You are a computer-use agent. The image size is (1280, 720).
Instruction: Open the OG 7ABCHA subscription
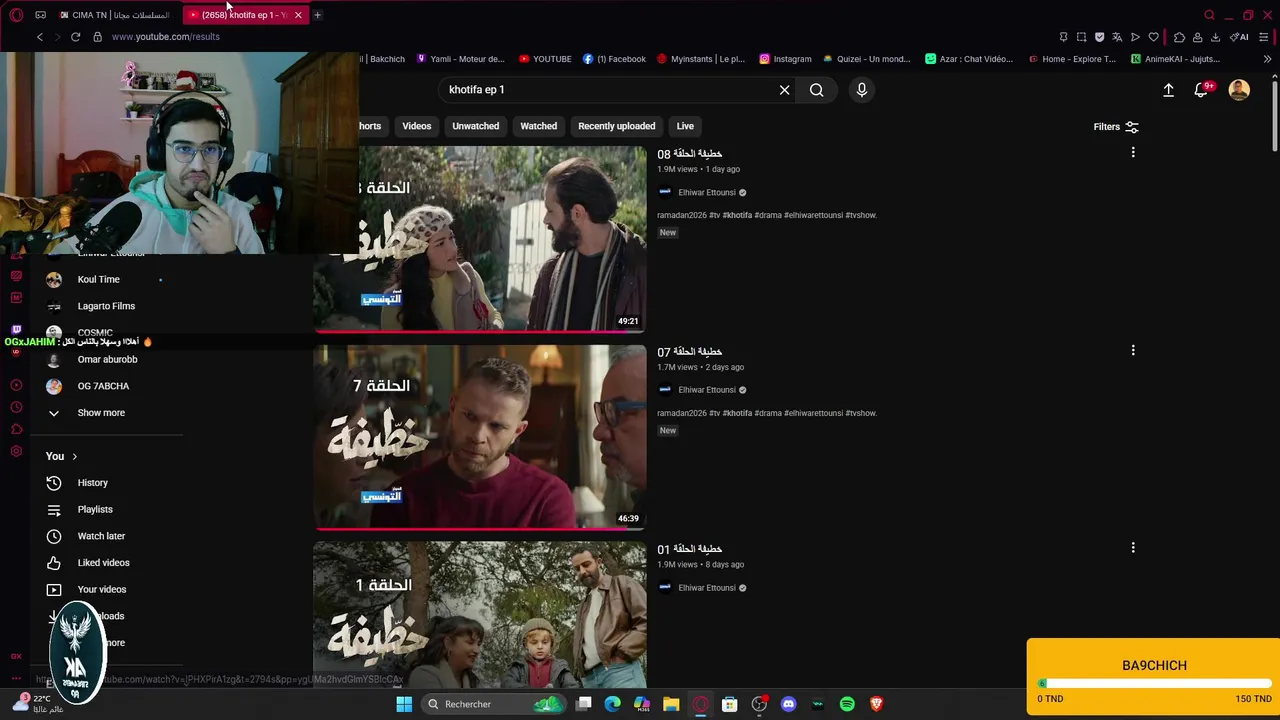pos(103,386)
